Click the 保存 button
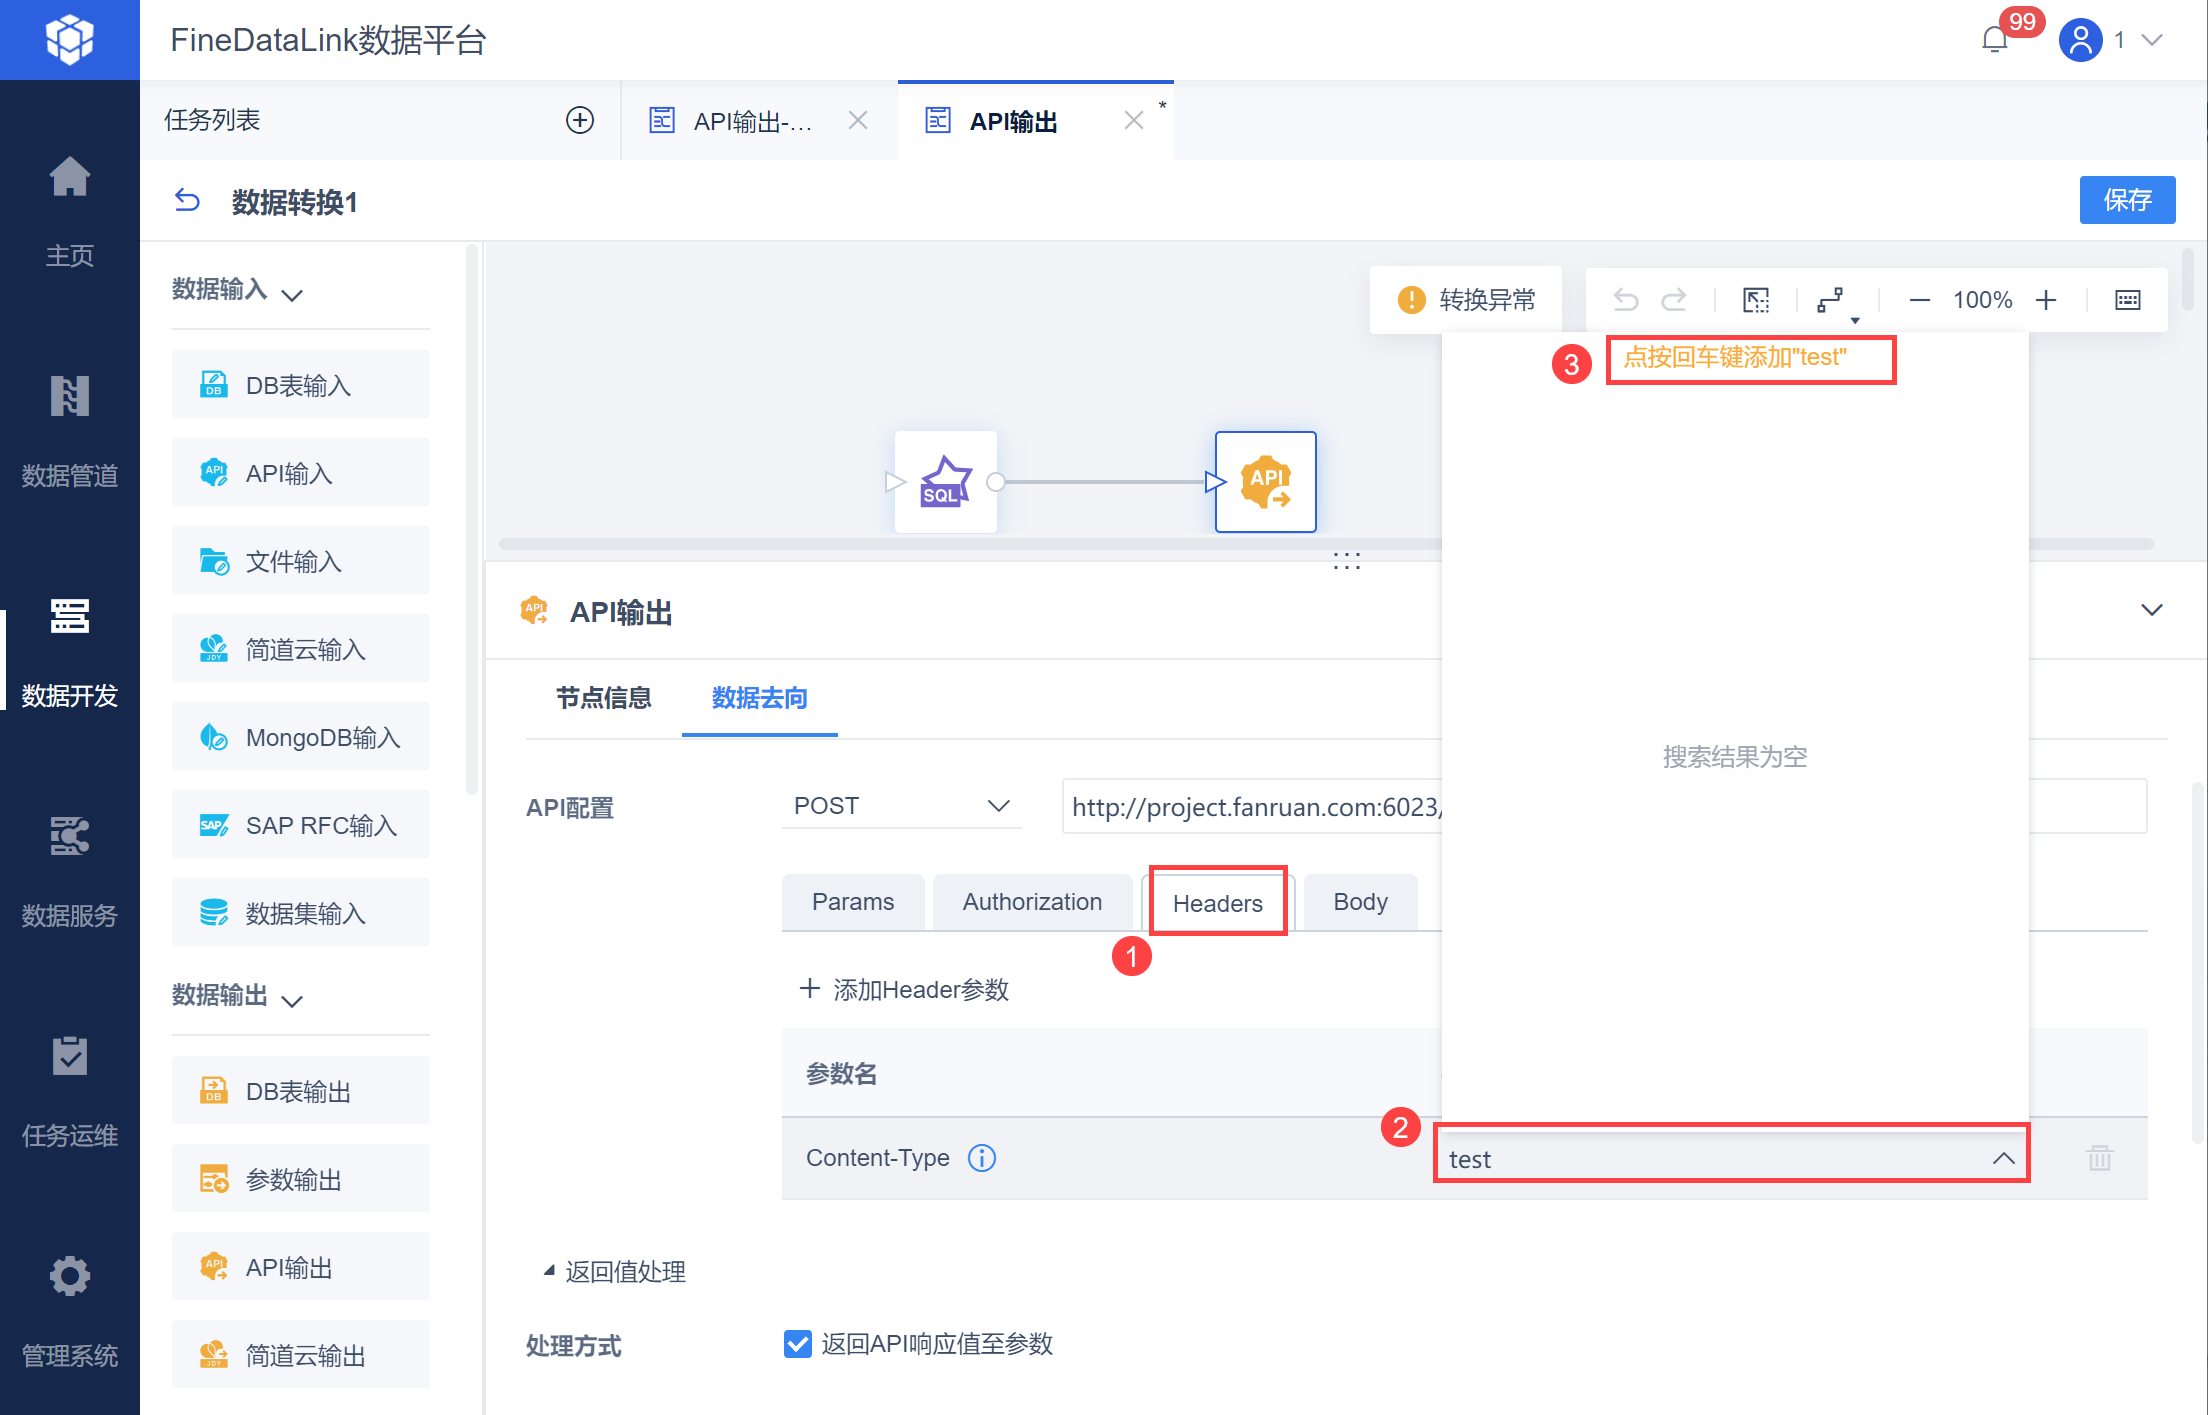The height and width of the screenshot is (1415, 2208). (x=2126, y=200)
